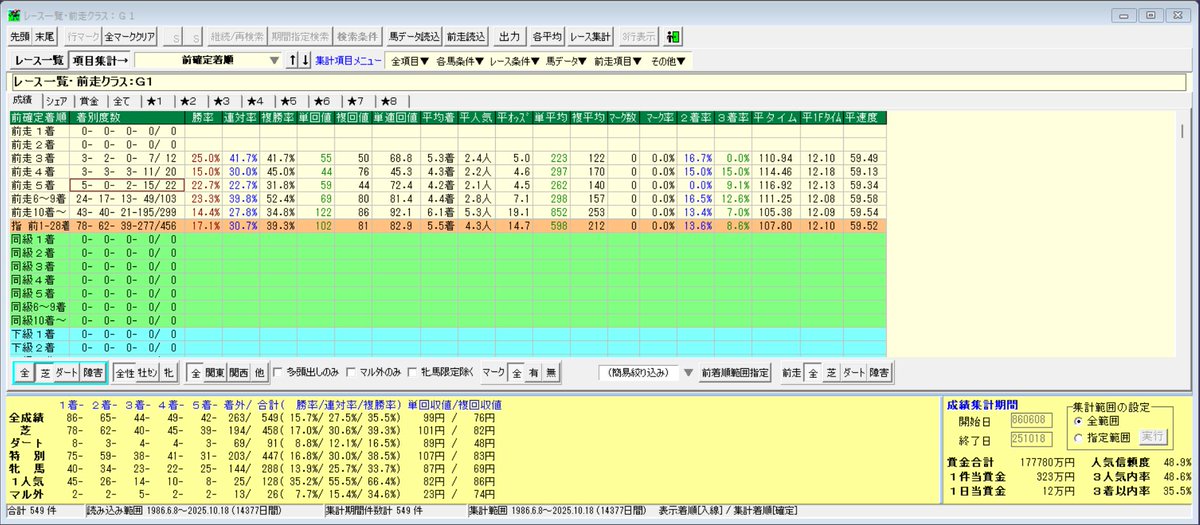Image resolution: width=1200 pixels, height=525 pixels.
Task: Switch to レース一覧 view
Action: tap(39, 61)
